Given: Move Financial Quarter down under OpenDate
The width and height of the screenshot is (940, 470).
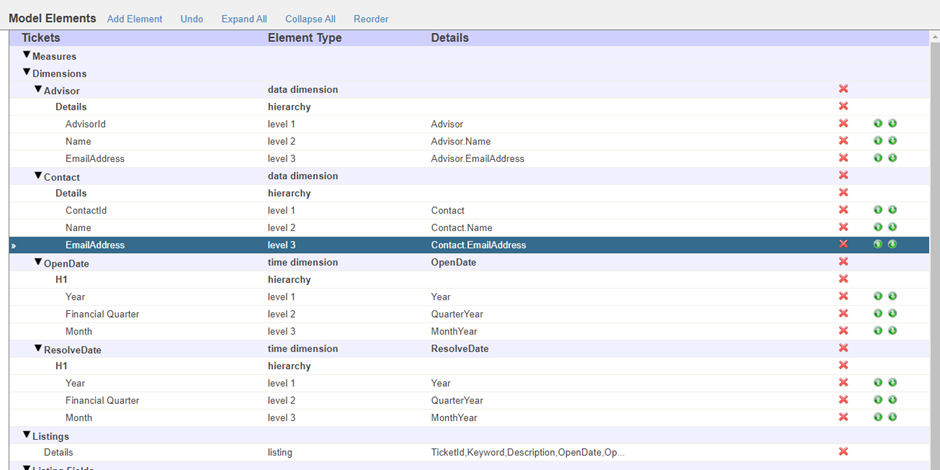Looking at the screenshot, I should 892,314.
